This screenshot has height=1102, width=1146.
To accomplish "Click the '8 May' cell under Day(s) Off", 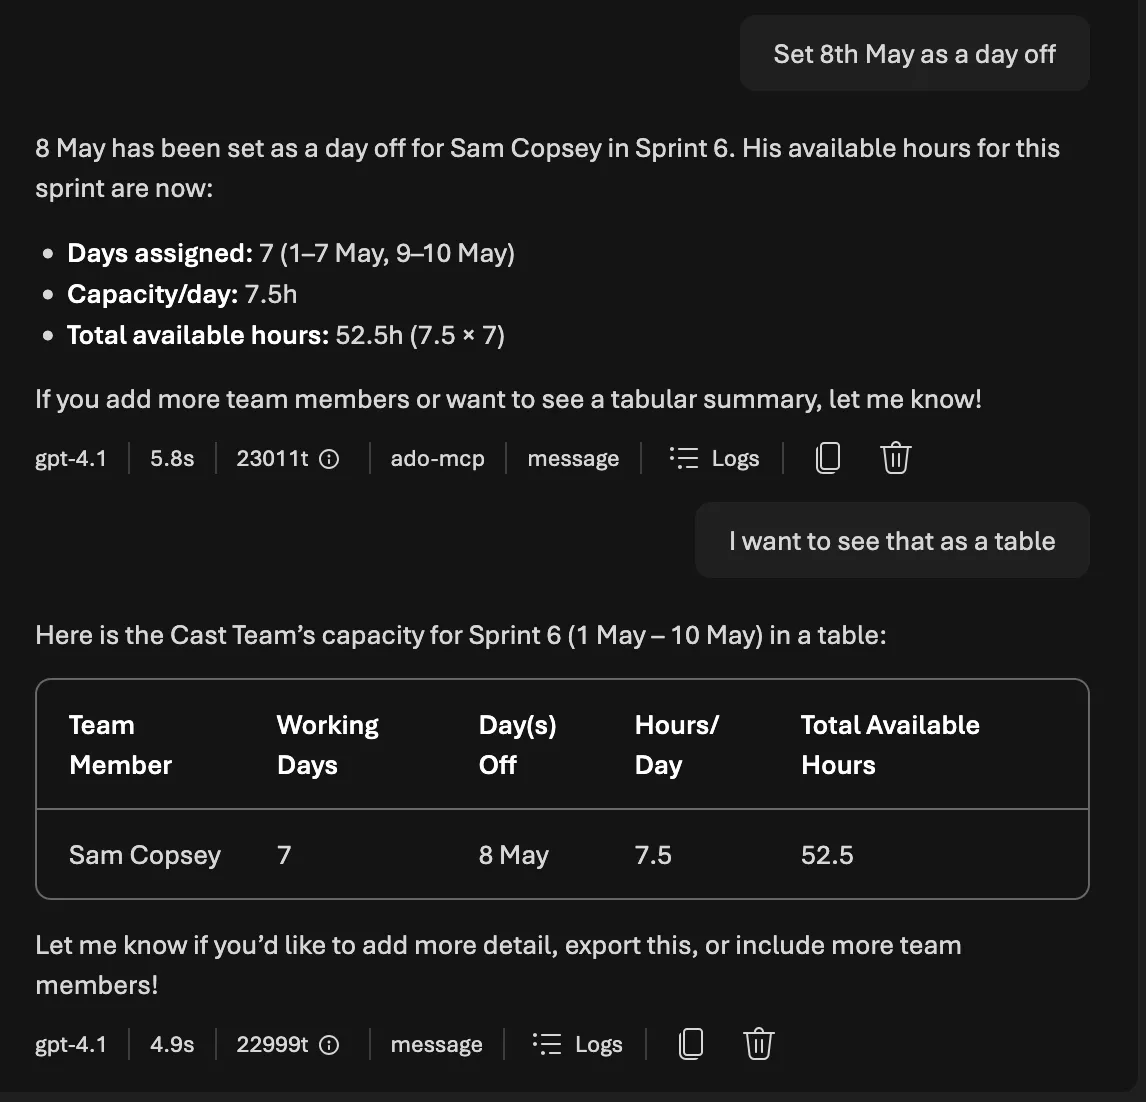I will pyautogui.click(x=513, y=854).
